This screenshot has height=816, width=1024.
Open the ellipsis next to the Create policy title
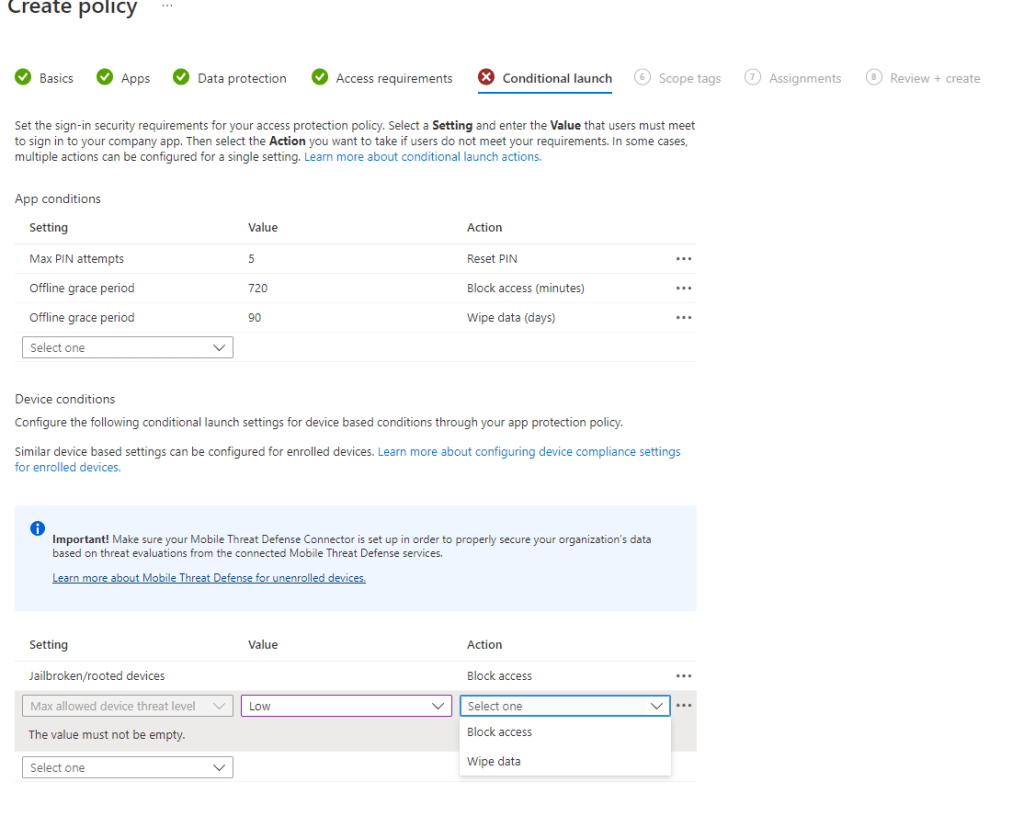tap(166, 6)
